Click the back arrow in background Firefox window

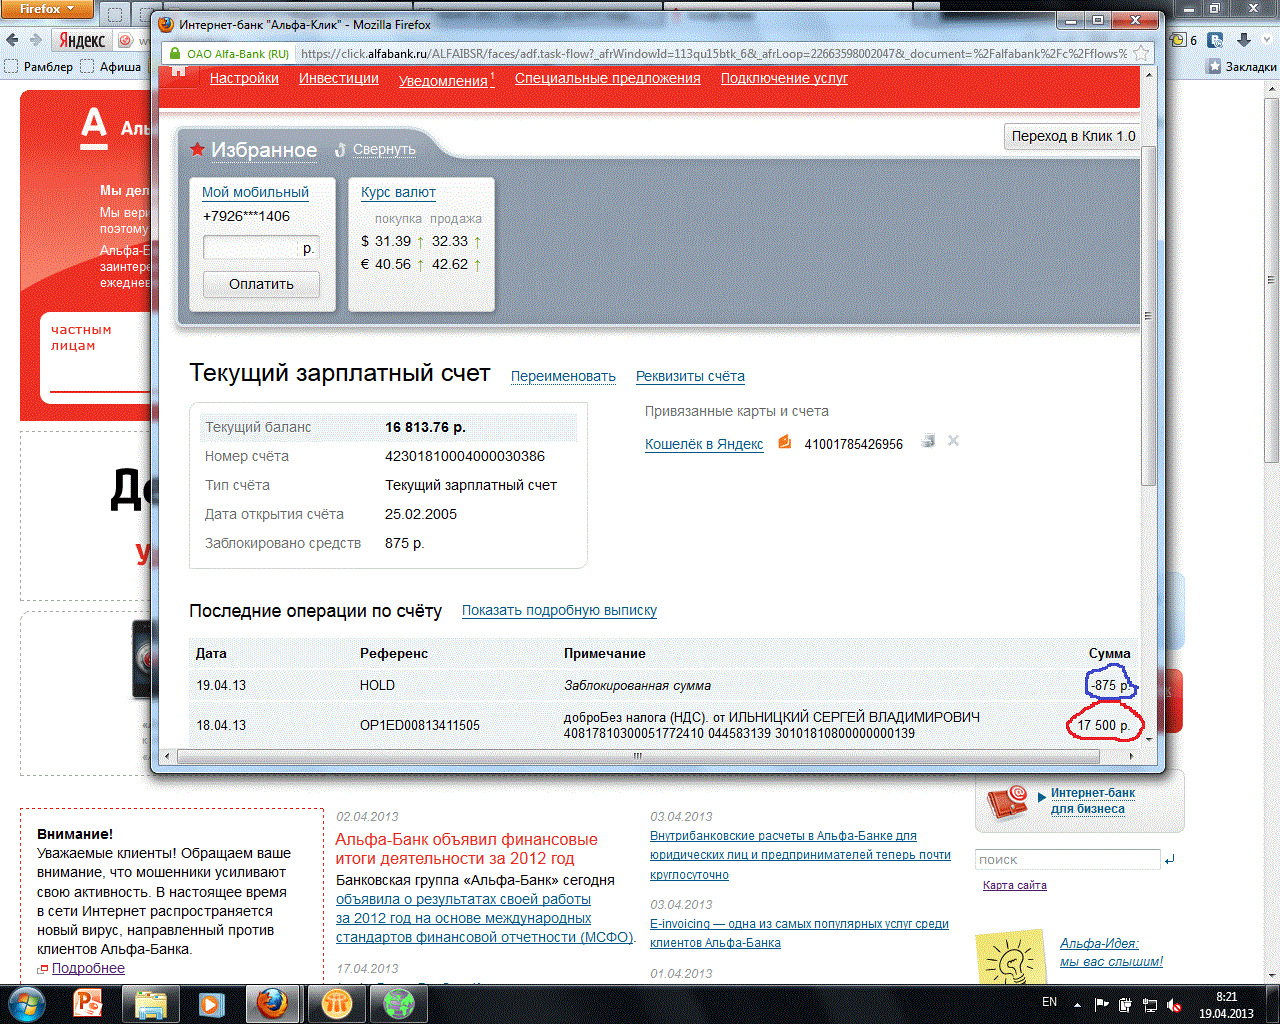point(12,40)
